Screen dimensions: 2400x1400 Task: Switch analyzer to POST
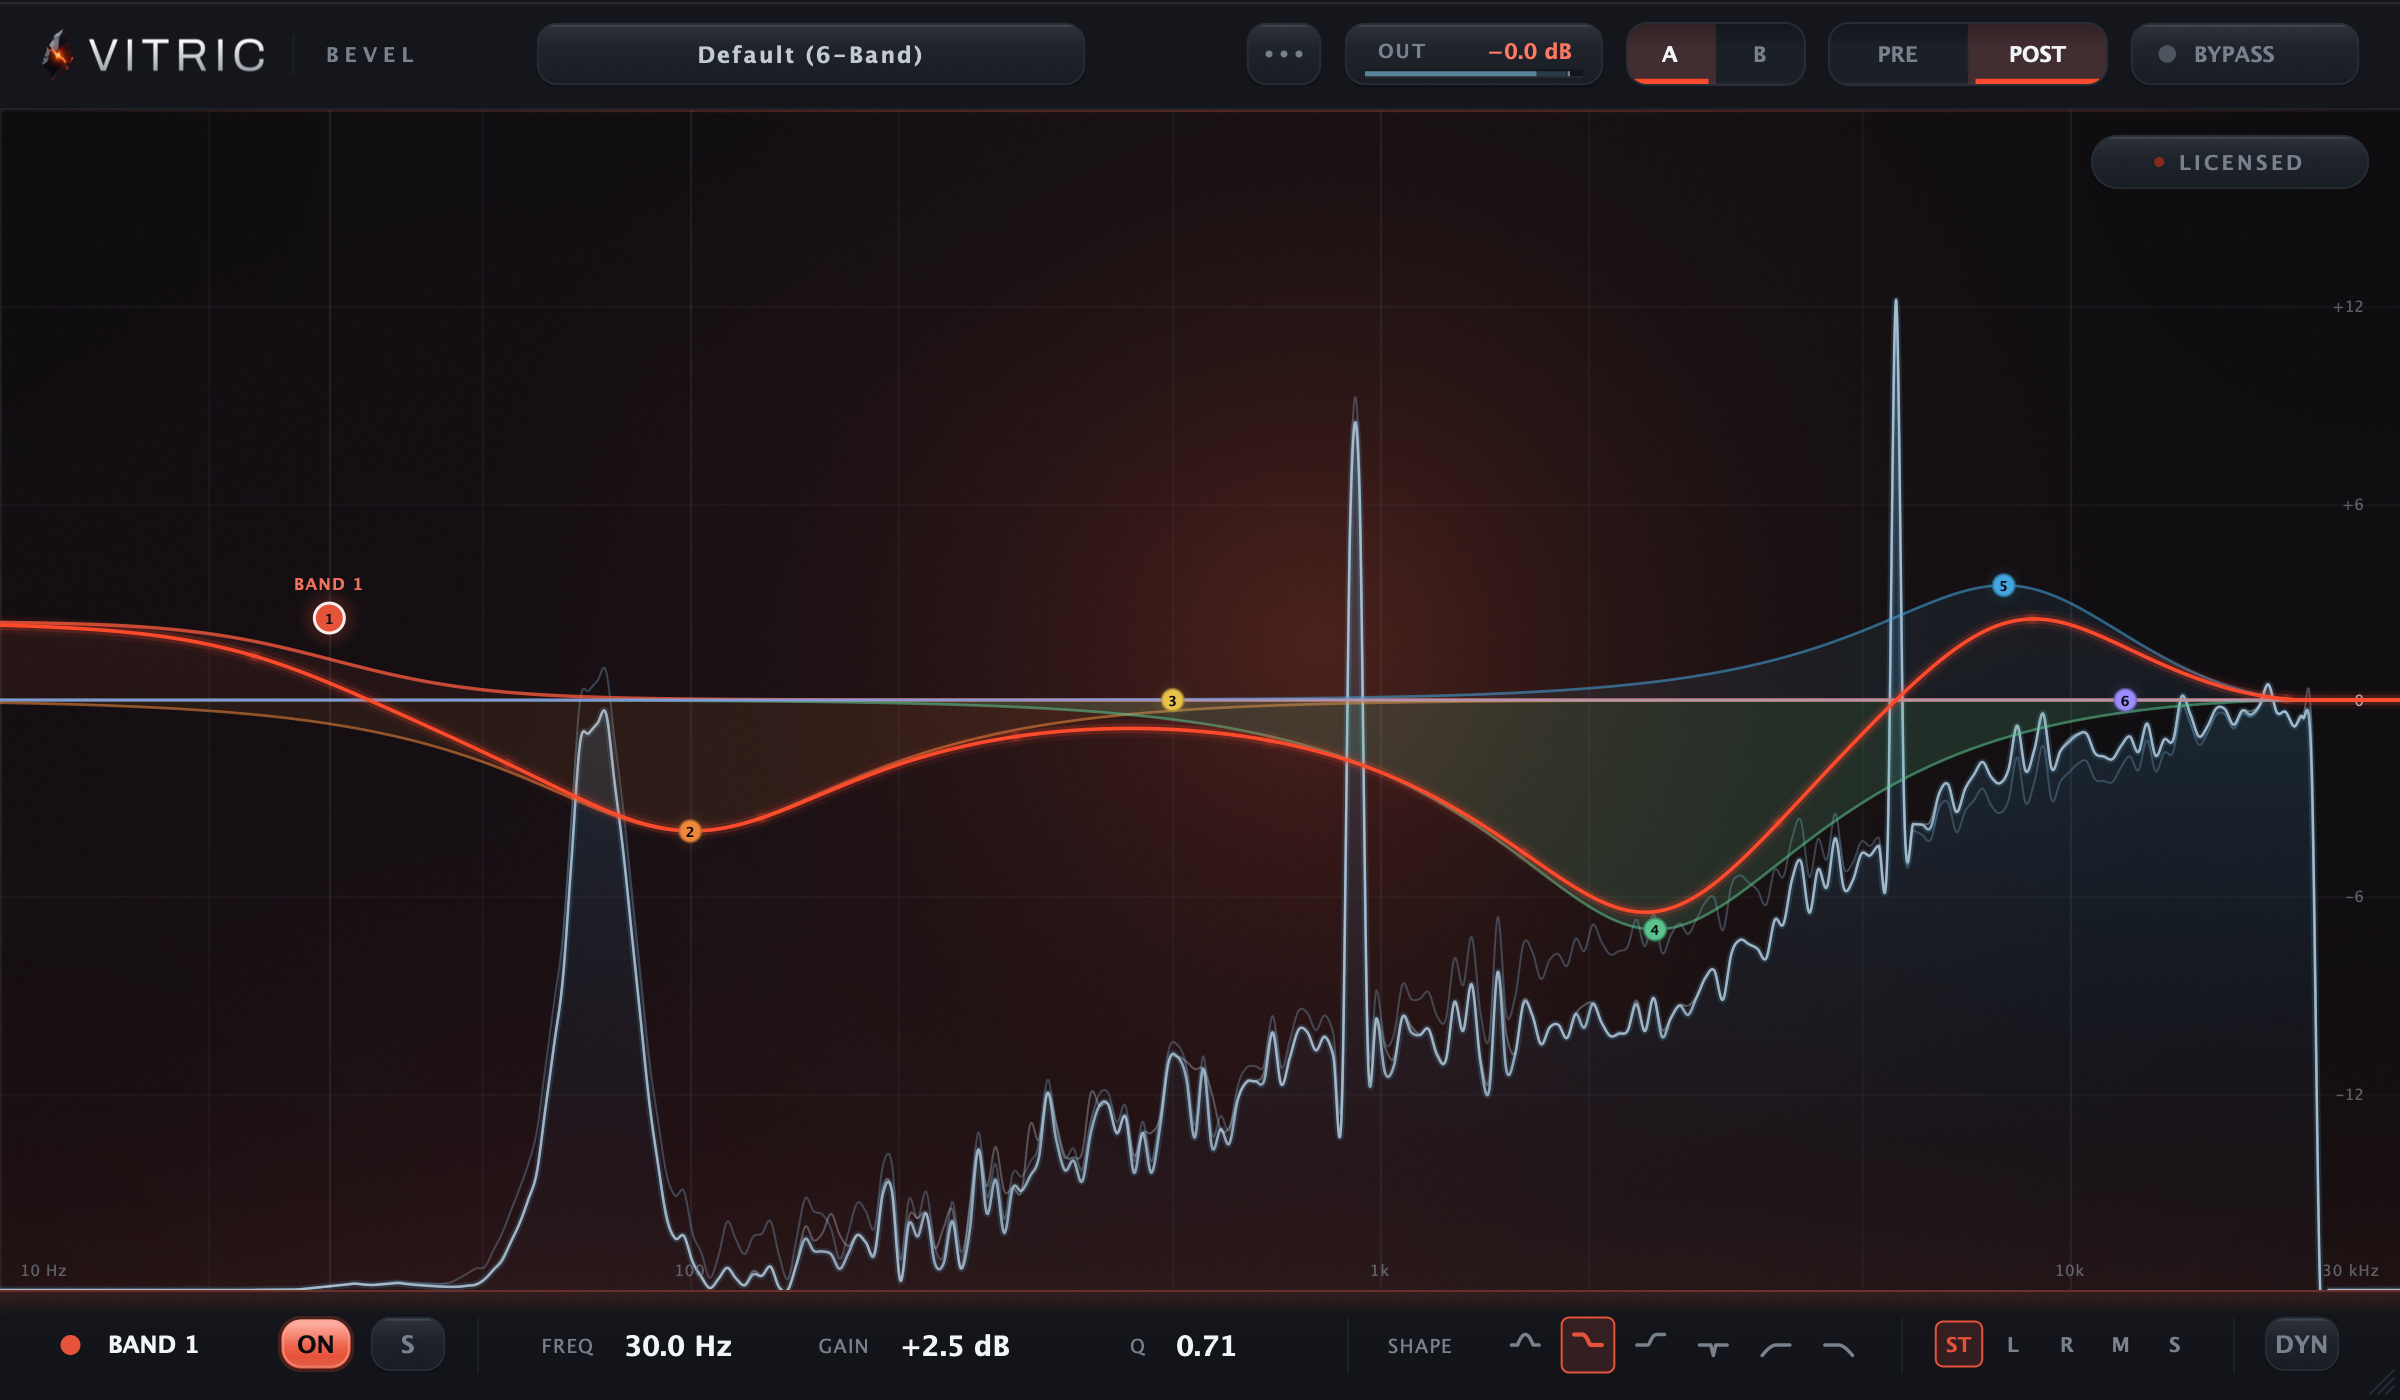[2037, 54]
